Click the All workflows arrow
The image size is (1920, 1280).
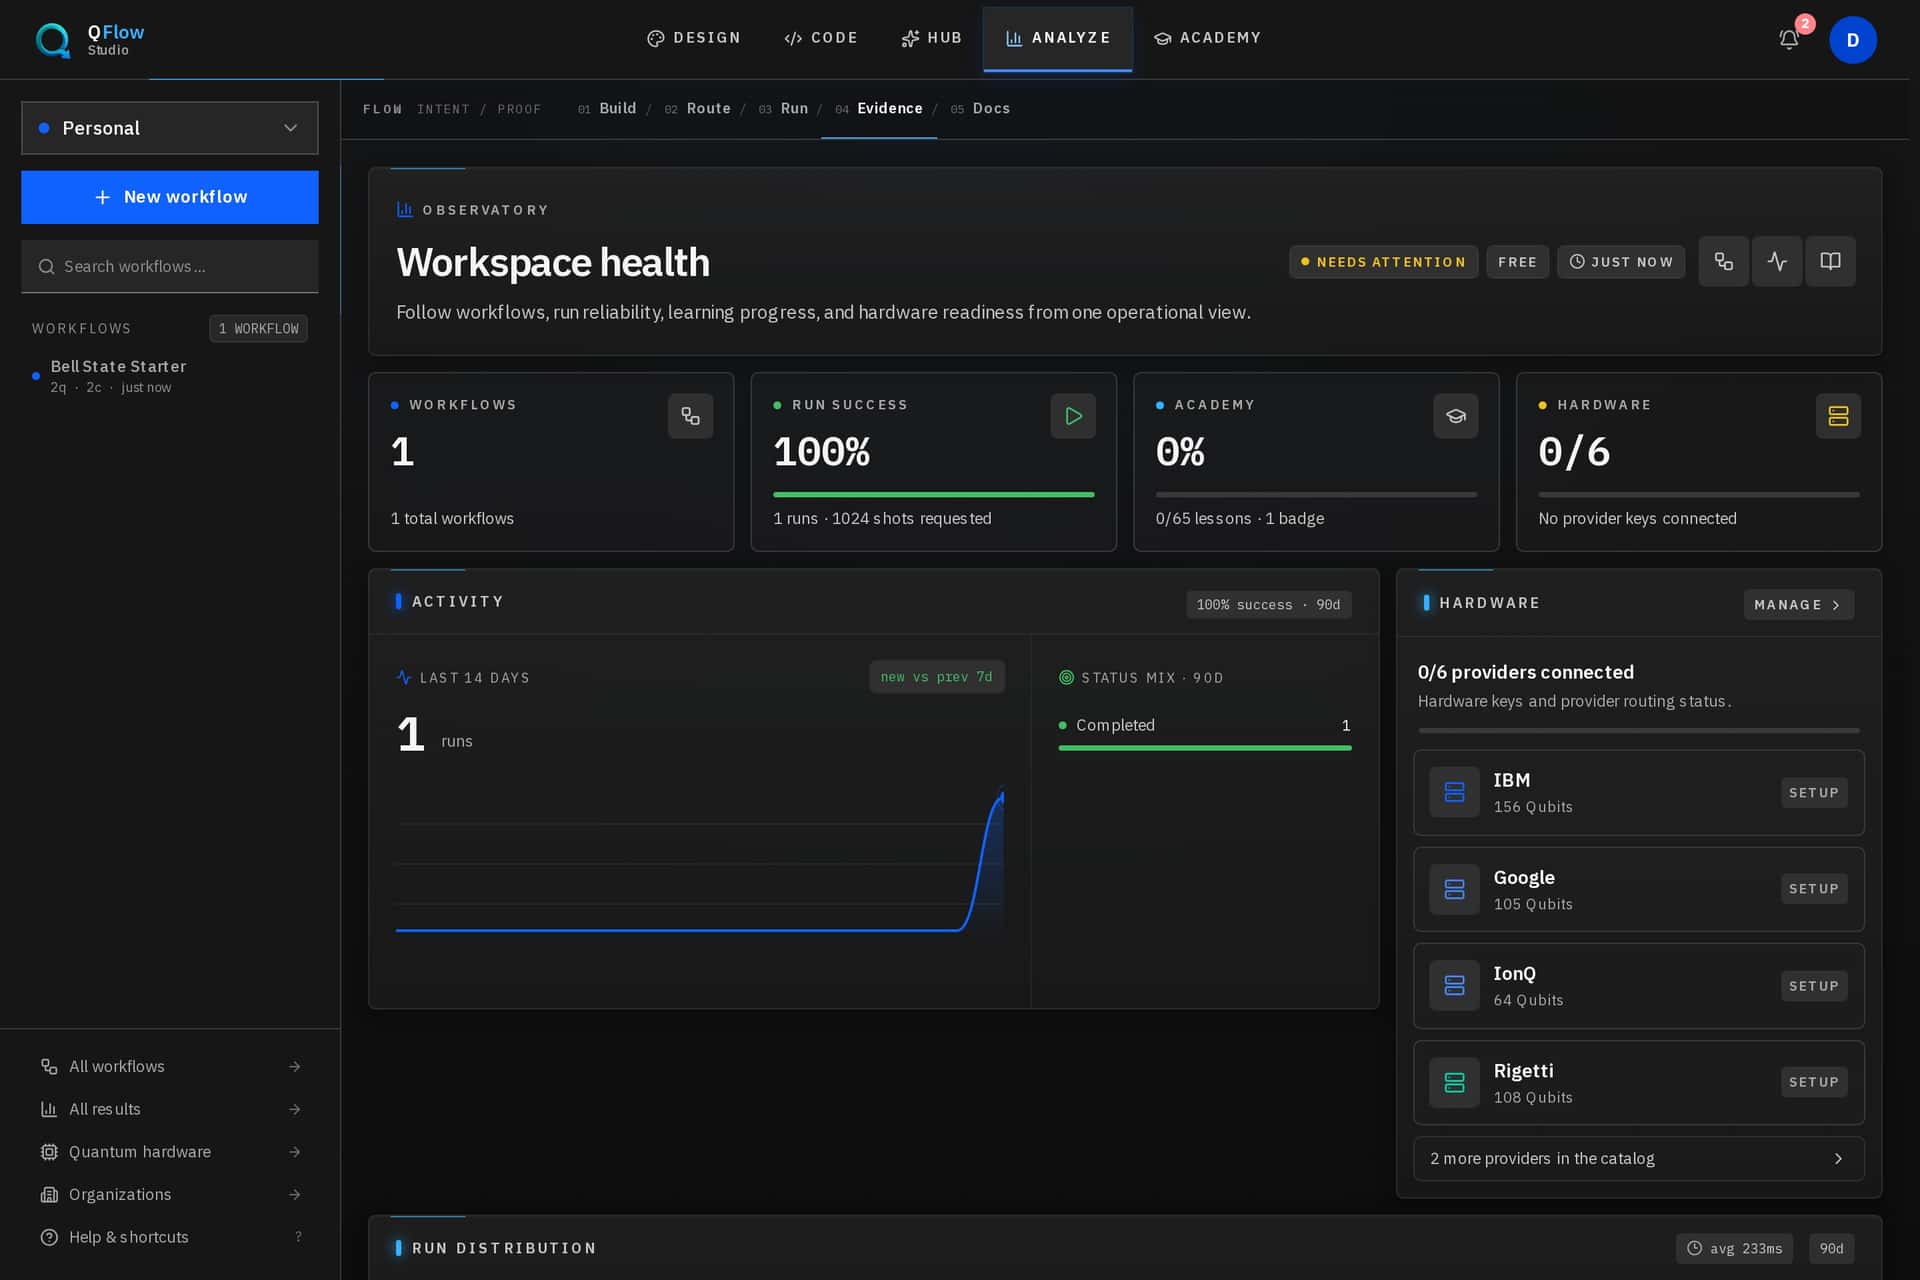(x=294, y=1066)
